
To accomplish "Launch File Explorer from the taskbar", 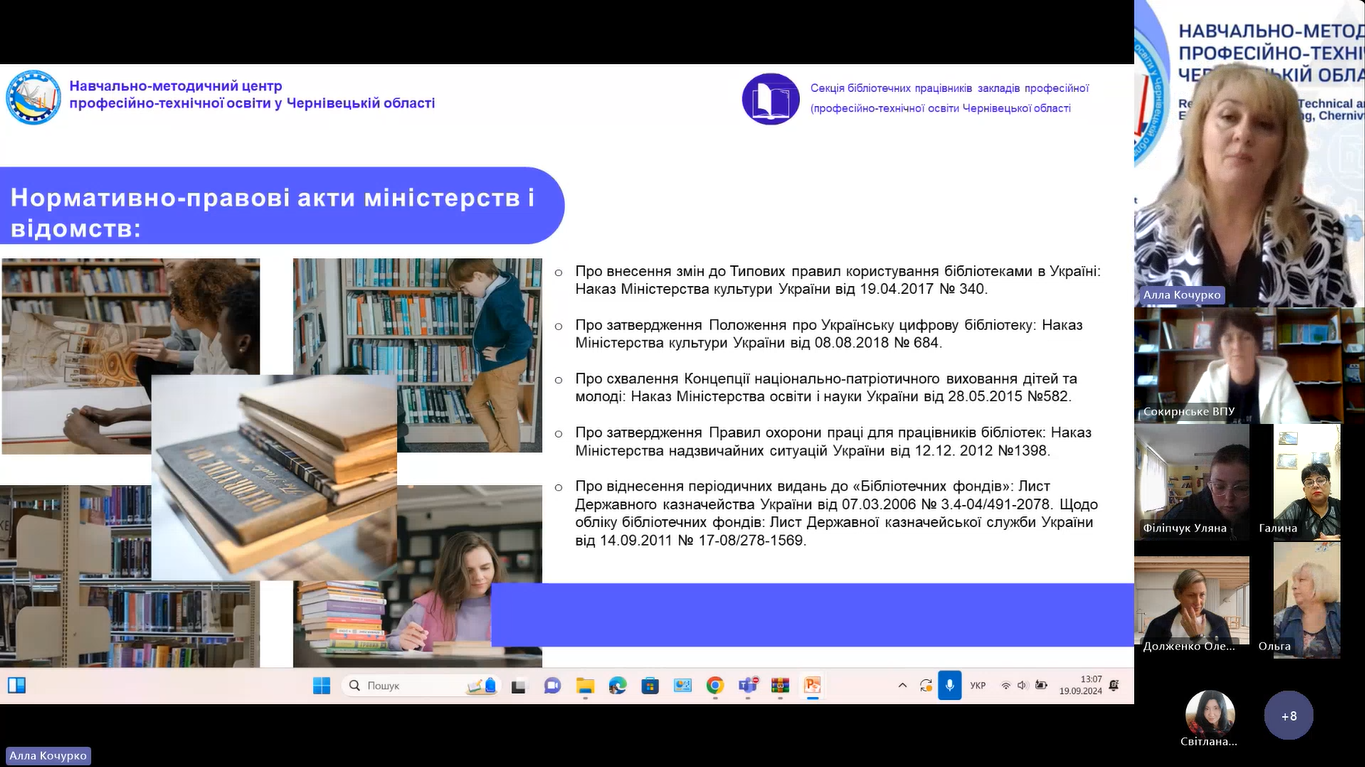I will (585, 686).
